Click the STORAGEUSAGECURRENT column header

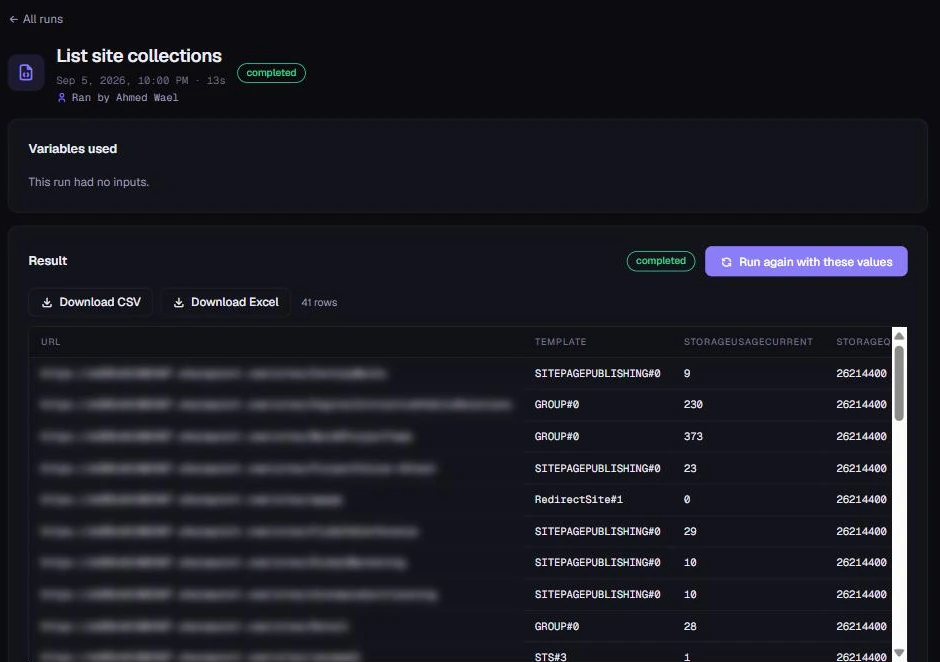(x=748, y=342)
